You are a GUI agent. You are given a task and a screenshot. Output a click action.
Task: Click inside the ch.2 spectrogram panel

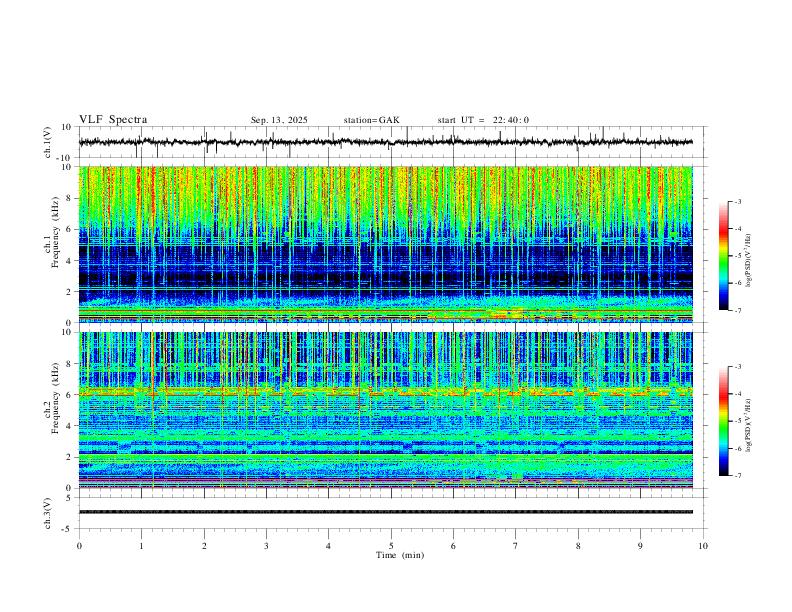tap(385, 410)
